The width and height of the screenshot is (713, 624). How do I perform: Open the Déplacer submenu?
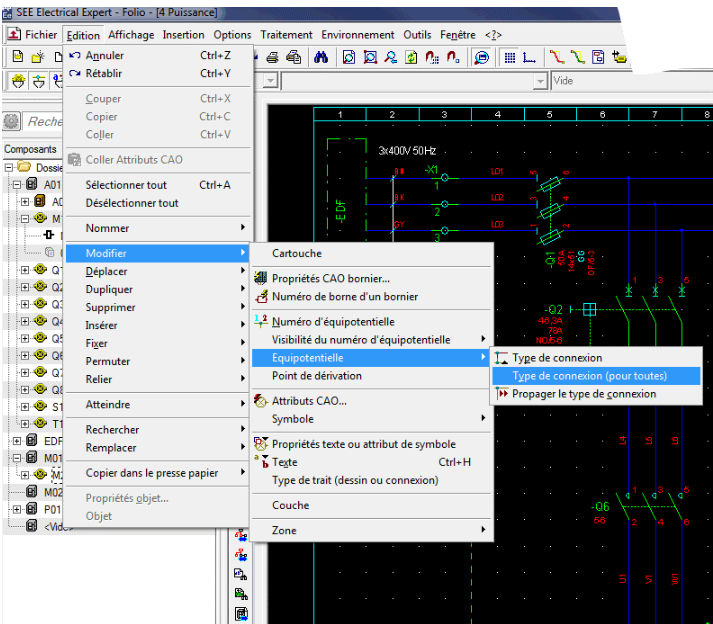[158, 271]
